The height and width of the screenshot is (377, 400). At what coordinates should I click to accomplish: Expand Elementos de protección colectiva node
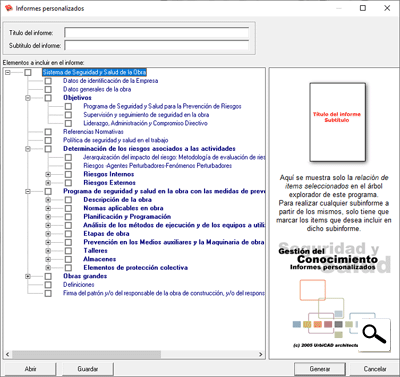pos(48,268)
